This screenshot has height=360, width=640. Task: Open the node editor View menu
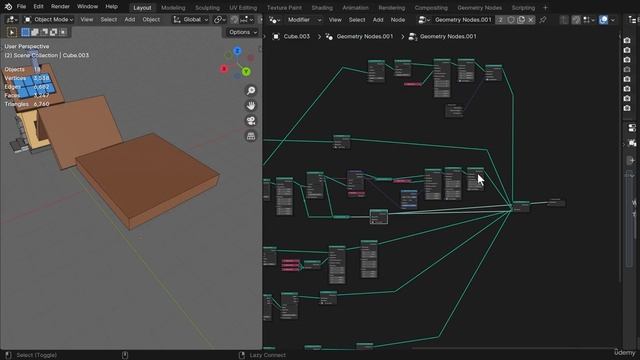pyautogui.click(x=335, y=20)
